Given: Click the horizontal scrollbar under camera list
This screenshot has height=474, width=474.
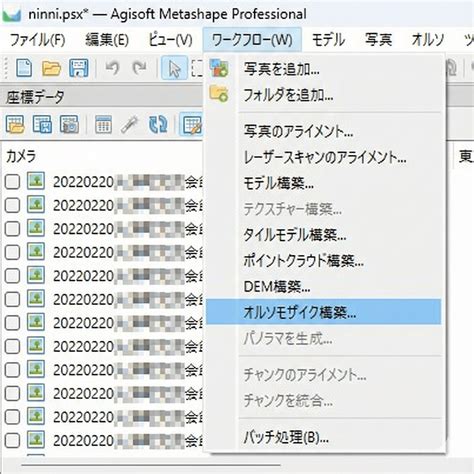Looking at the screenshot, I should [x=151, y=465].
